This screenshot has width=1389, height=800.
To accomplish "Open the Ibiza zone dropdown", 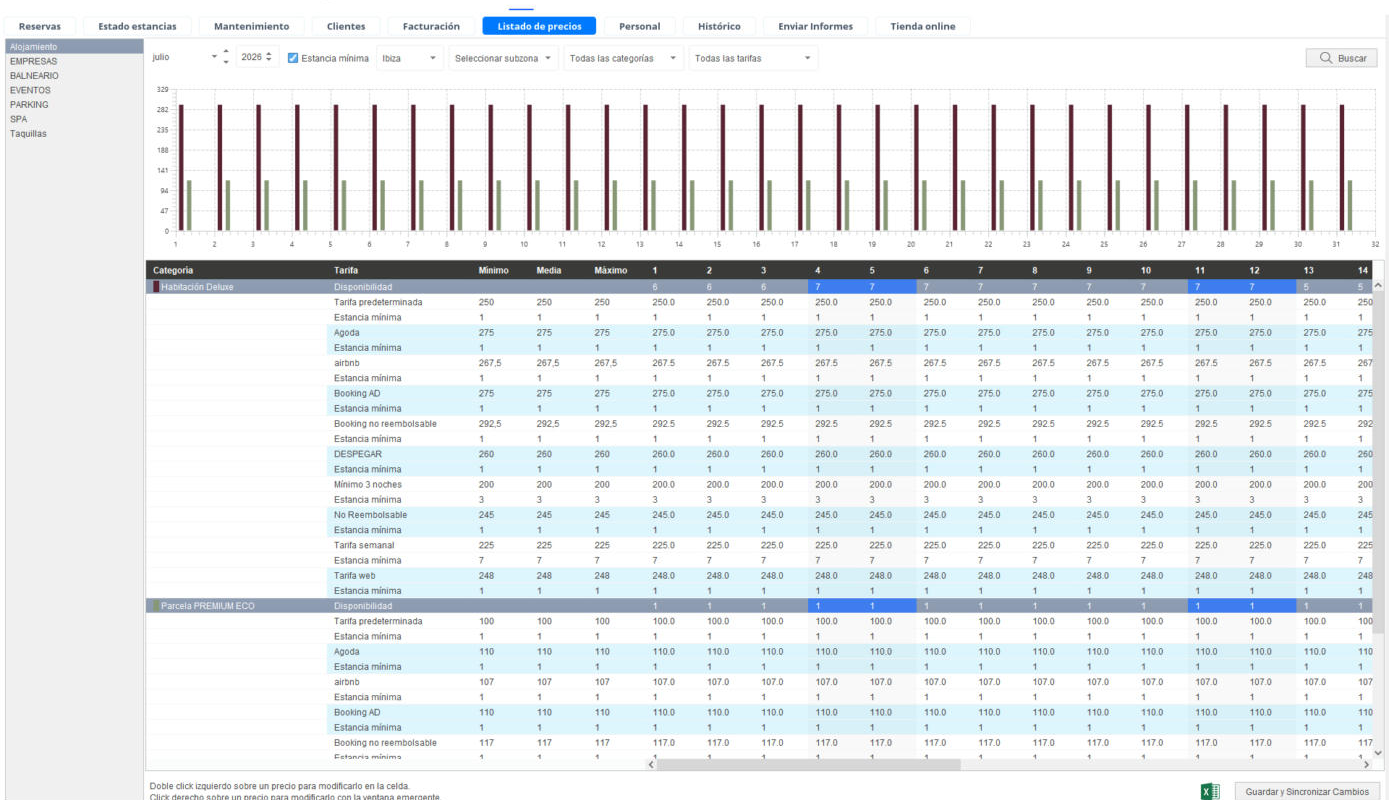I will (410, 58).
